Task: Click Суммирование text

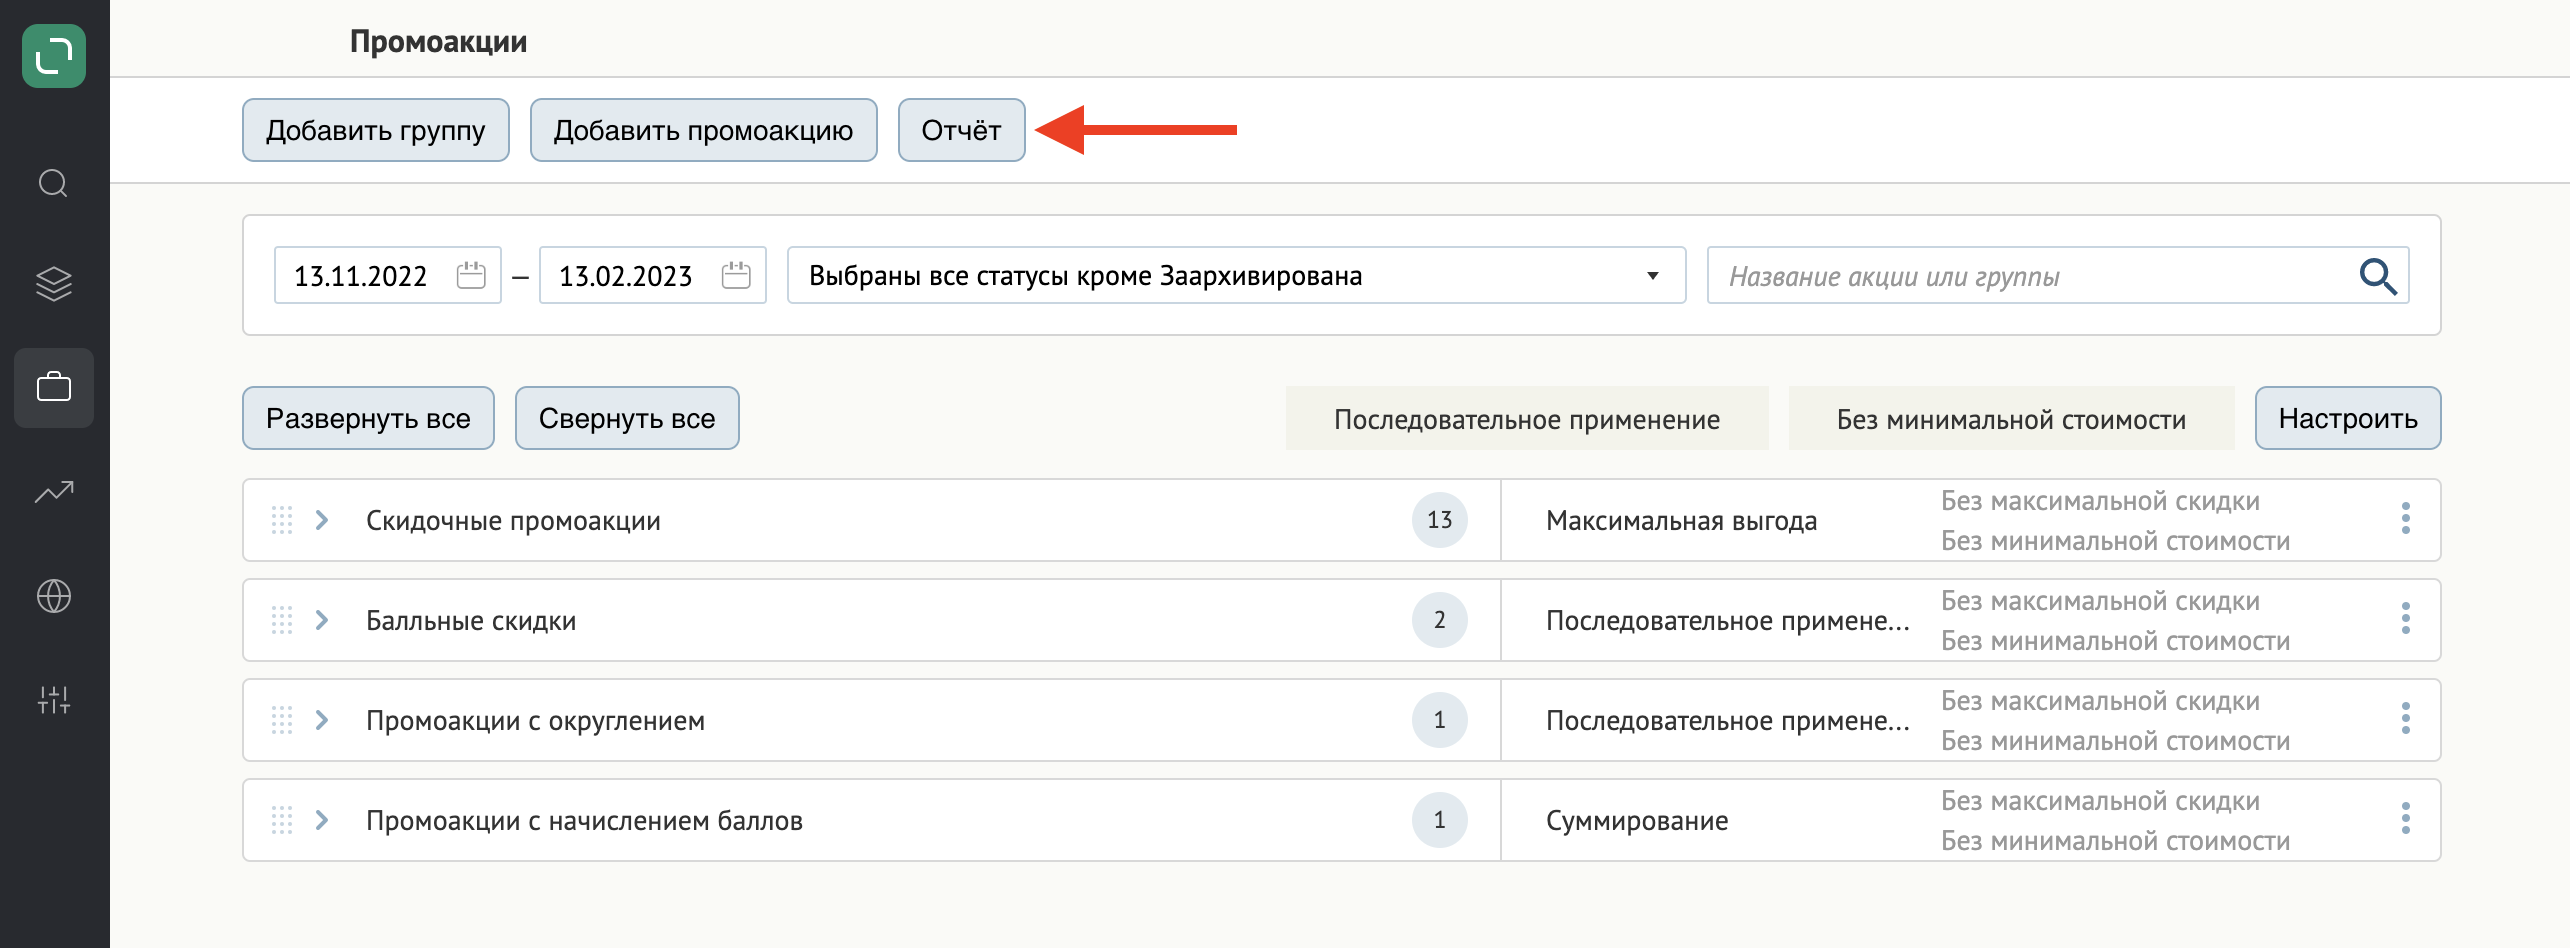Action: [1637, 821]
